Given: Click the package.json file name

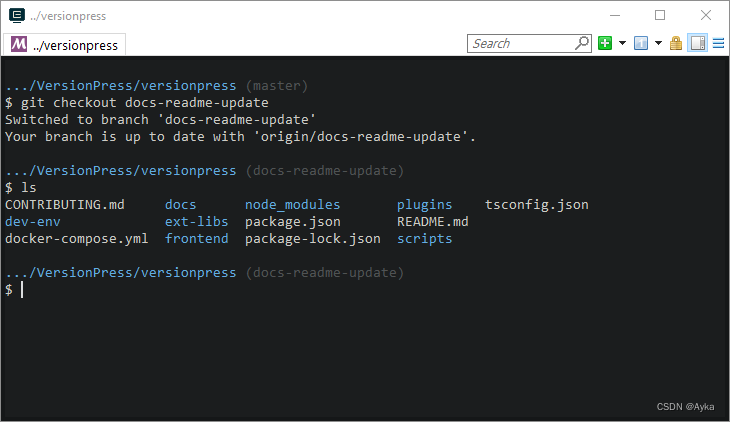Looking at the screenshot, I should pos(292,221).
